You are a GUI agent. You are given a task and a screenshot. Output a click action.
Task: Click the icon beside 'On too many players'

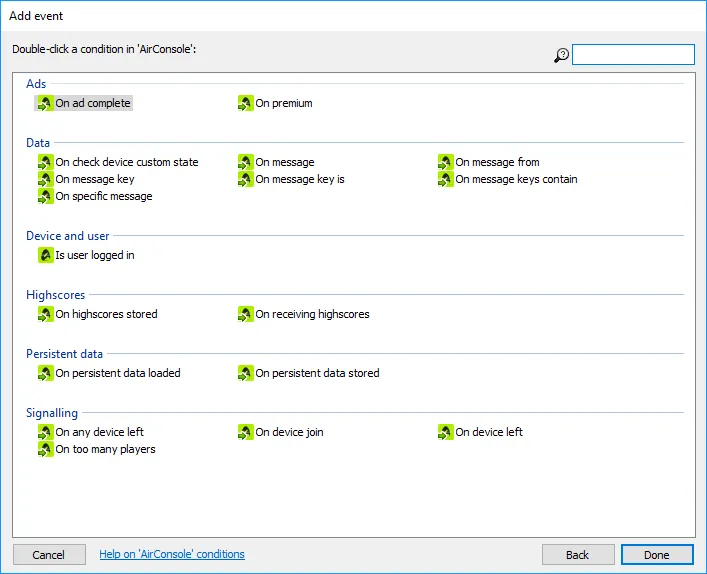(46, 450)
